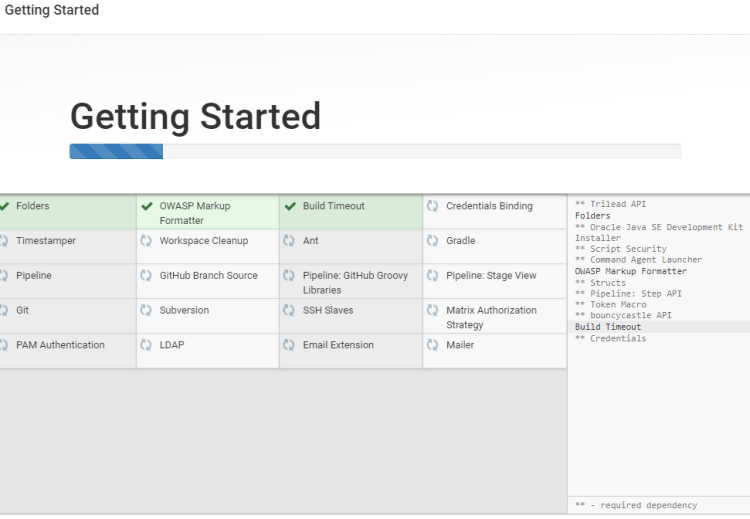Click Oracle Java SE Development Kit log line

click(659, 232)
